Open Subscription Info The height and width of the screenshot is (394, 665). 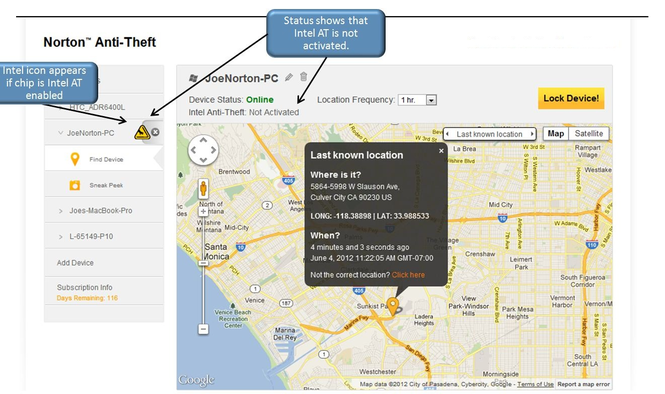(x=84, y=288)
